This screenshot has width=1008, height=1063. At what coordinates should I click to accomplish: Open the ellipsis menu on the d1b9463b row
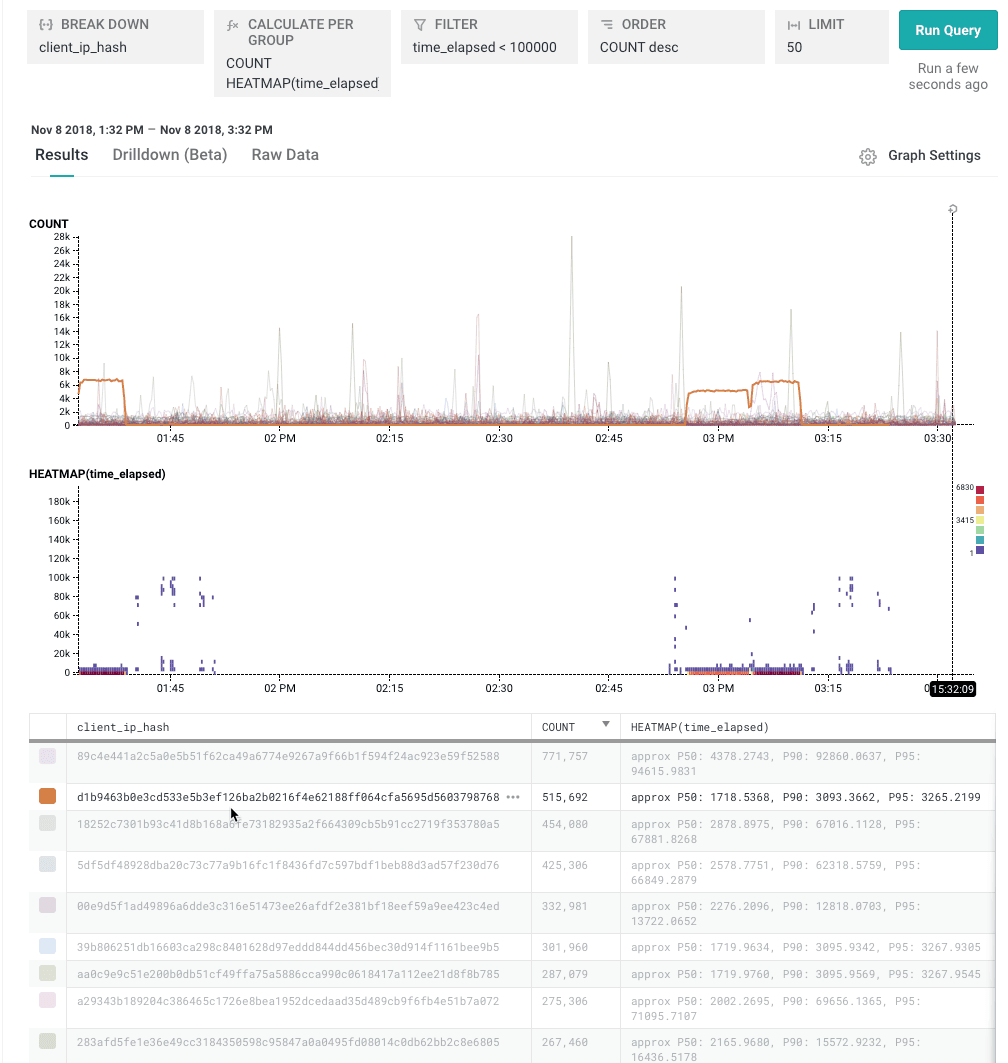point(514,797)
